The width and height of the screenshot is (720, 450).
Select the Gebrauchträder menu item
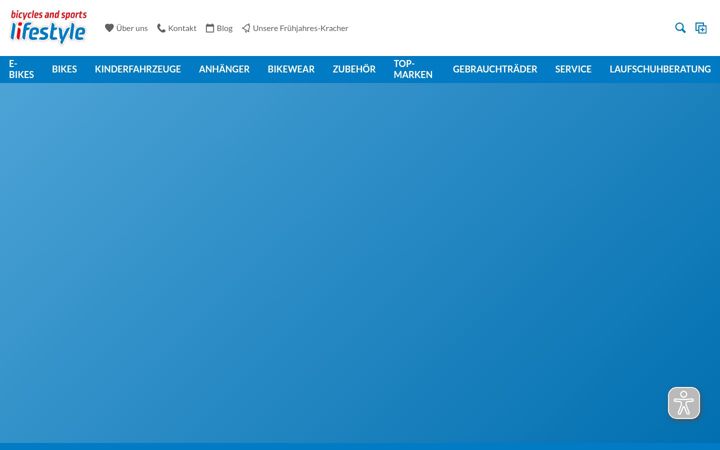pyautogui.click(x=495, y=69)
